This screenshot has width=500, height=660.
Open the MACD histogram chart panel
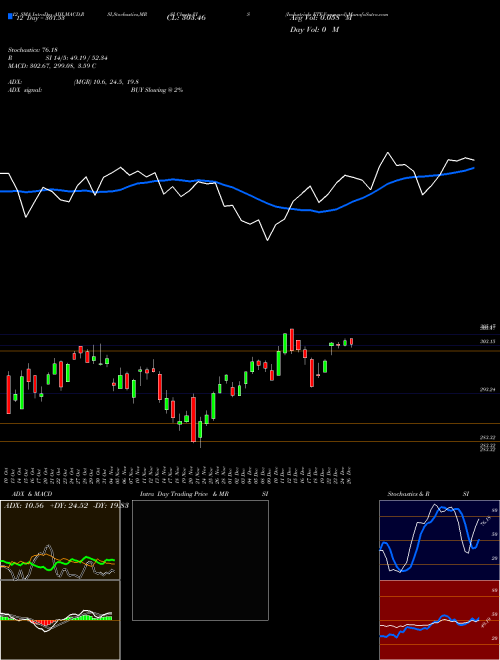pos(60,620)
